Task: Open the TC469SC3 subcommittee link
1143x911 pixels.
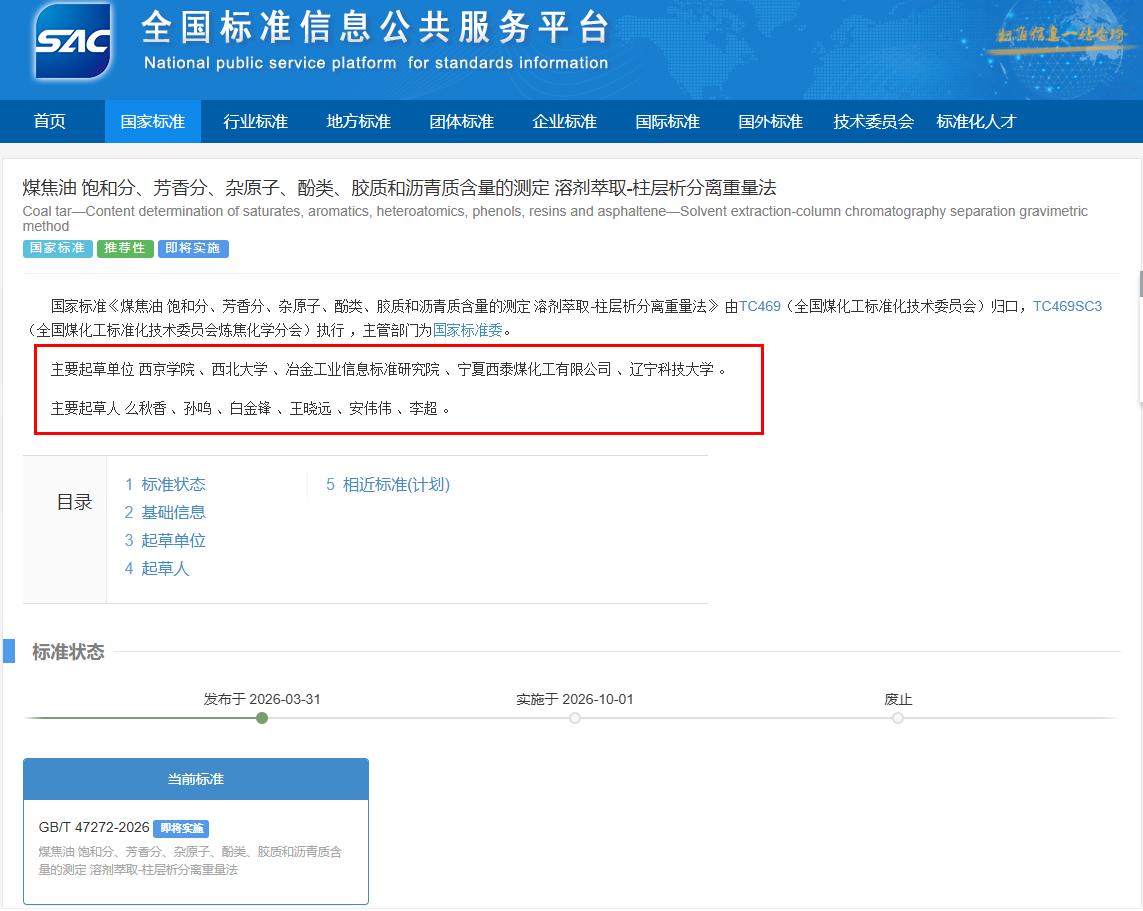Action: [x=1067, y=306]
